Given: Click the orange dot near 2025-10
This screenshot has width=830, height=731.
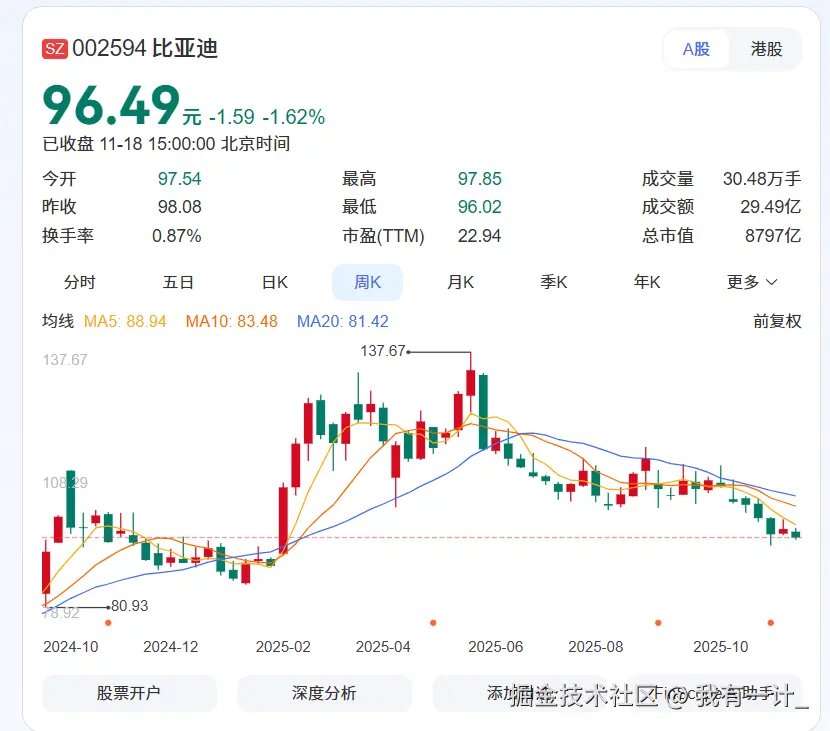Looking at the screenshot, I should (771, 622).
